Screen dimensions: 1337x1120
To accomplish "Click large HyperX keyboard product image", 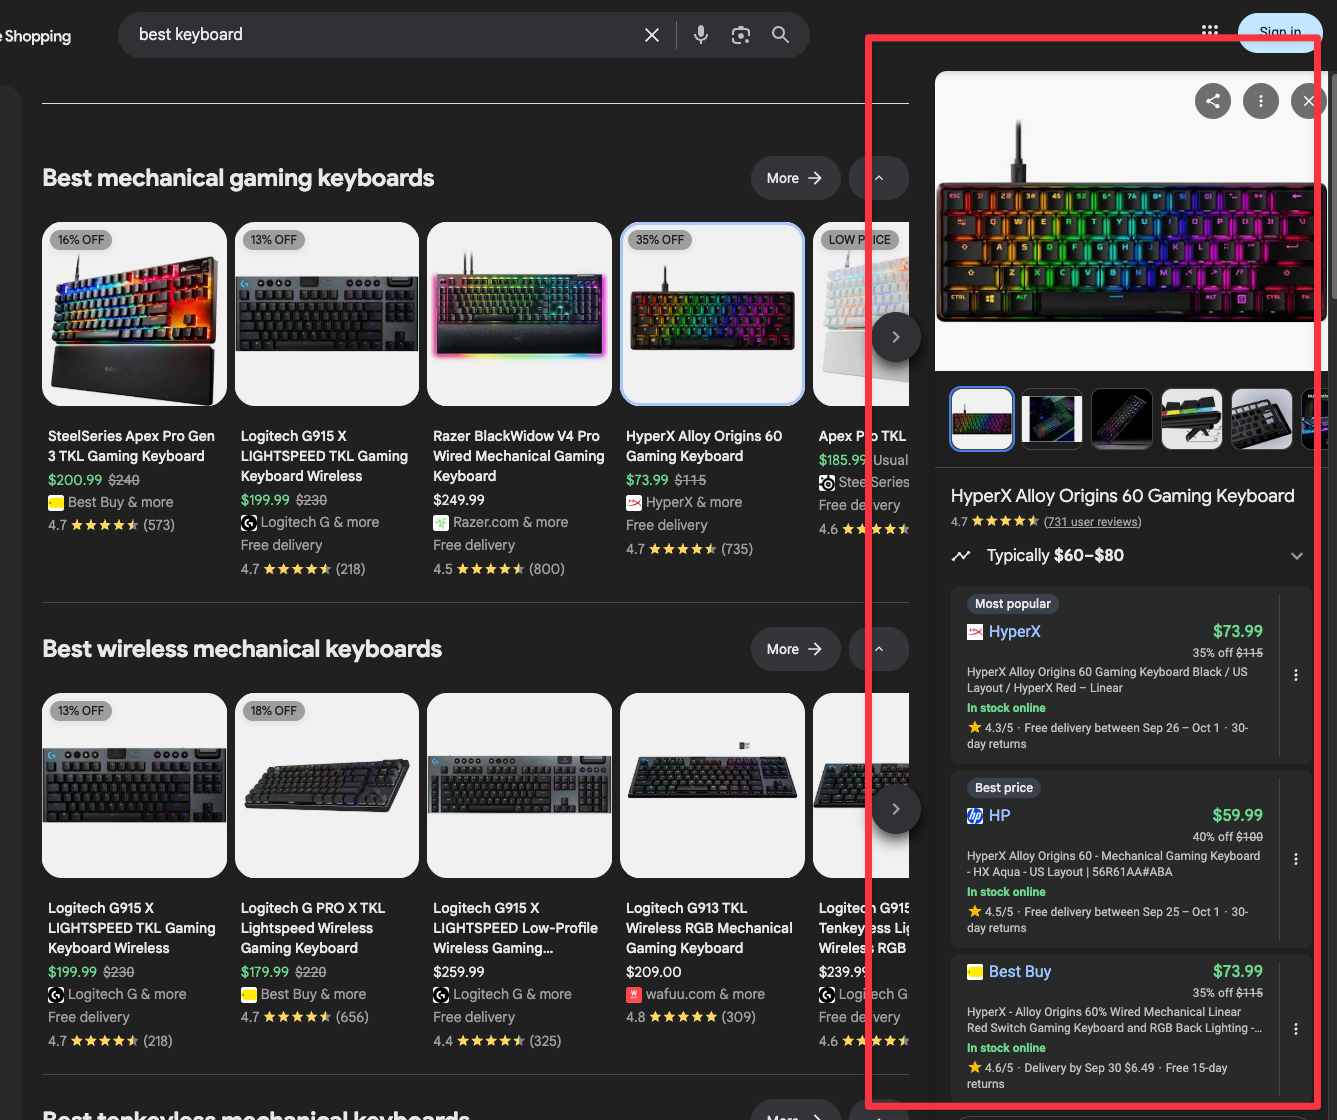I will click(1131, 222).
